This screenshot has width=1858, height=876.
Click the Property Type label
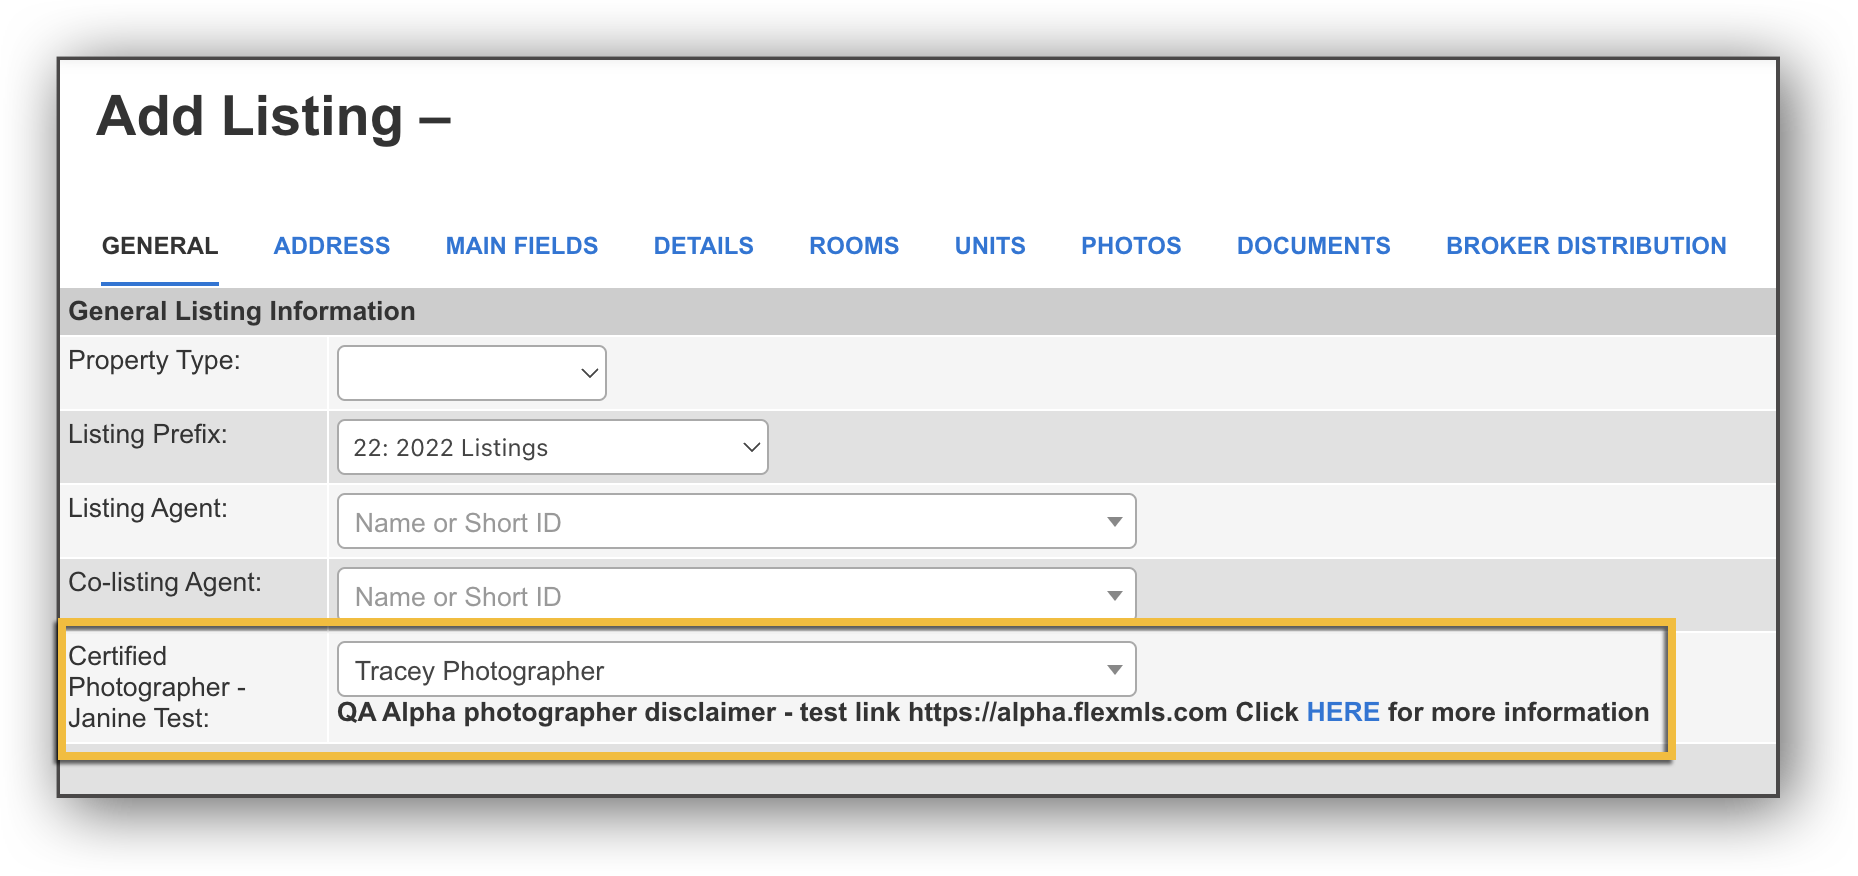tap(154, 361)
